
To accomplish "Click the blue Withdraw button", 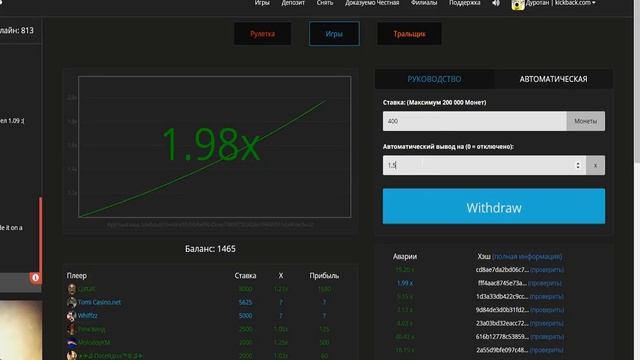I will click(x=494, y=206).
